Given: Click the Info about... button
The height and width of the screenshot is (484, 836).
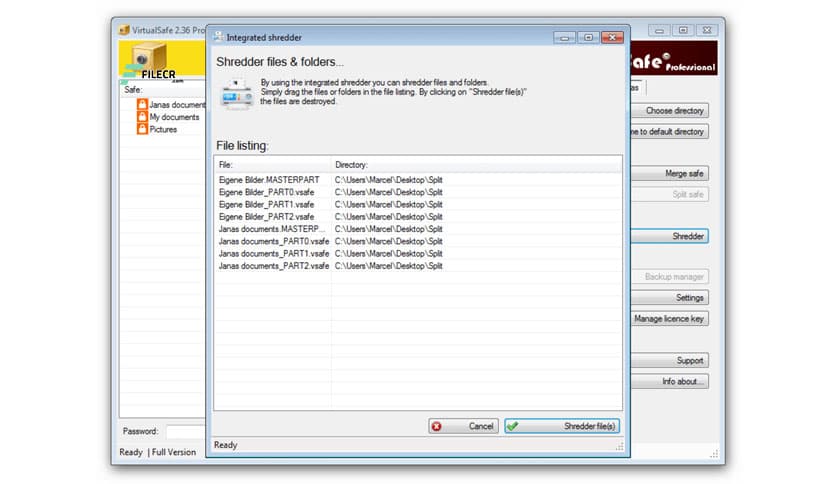Looking at the screenshot, I should [670, 382].
